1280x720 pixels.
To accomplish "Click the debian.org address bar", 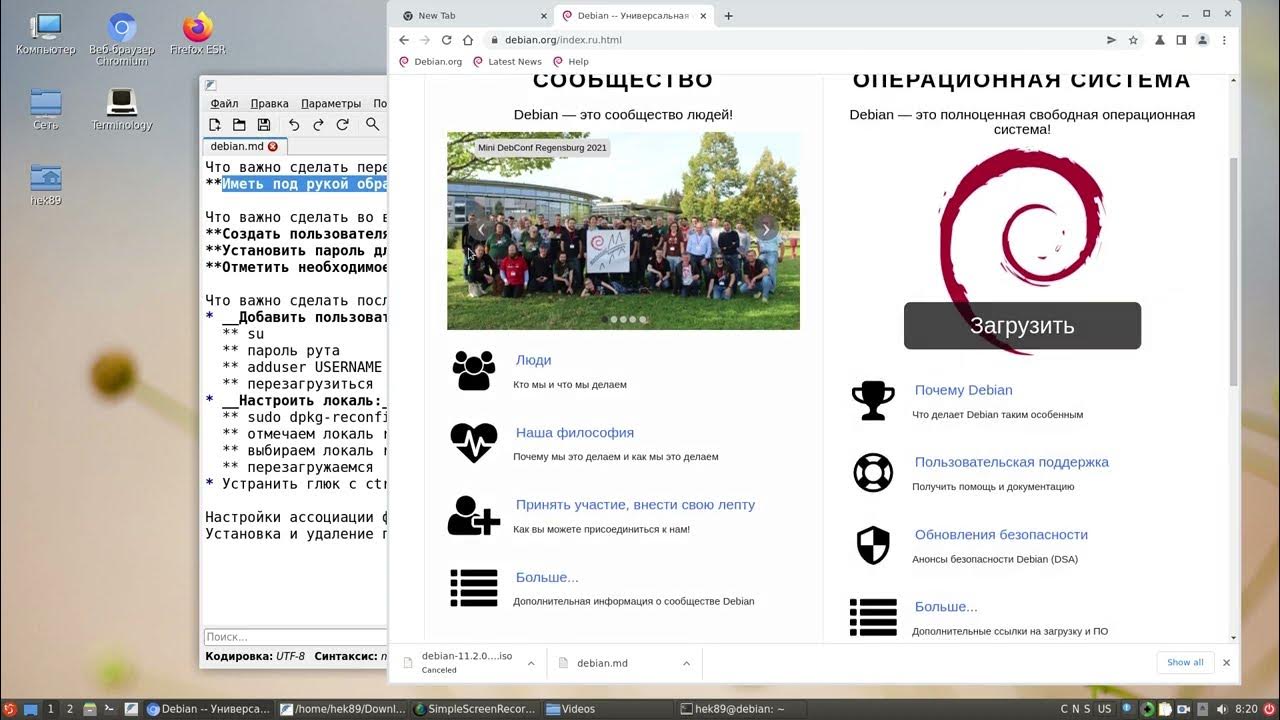I will point(790,40).
